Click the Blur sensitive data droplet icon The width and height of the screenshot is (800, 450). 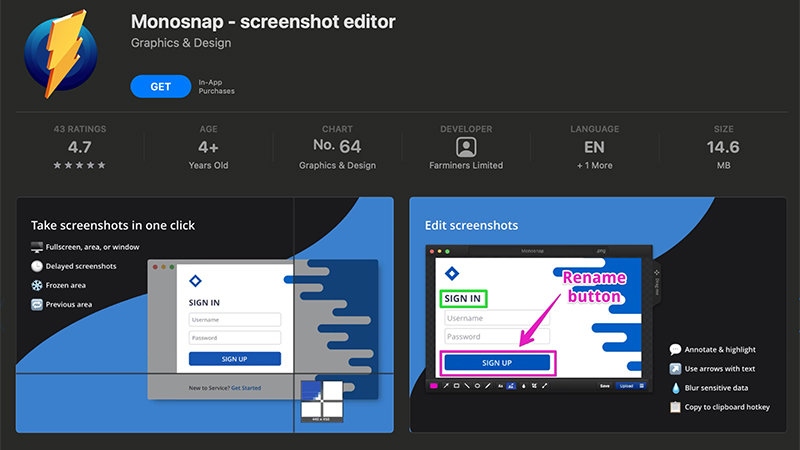(676, 388)
